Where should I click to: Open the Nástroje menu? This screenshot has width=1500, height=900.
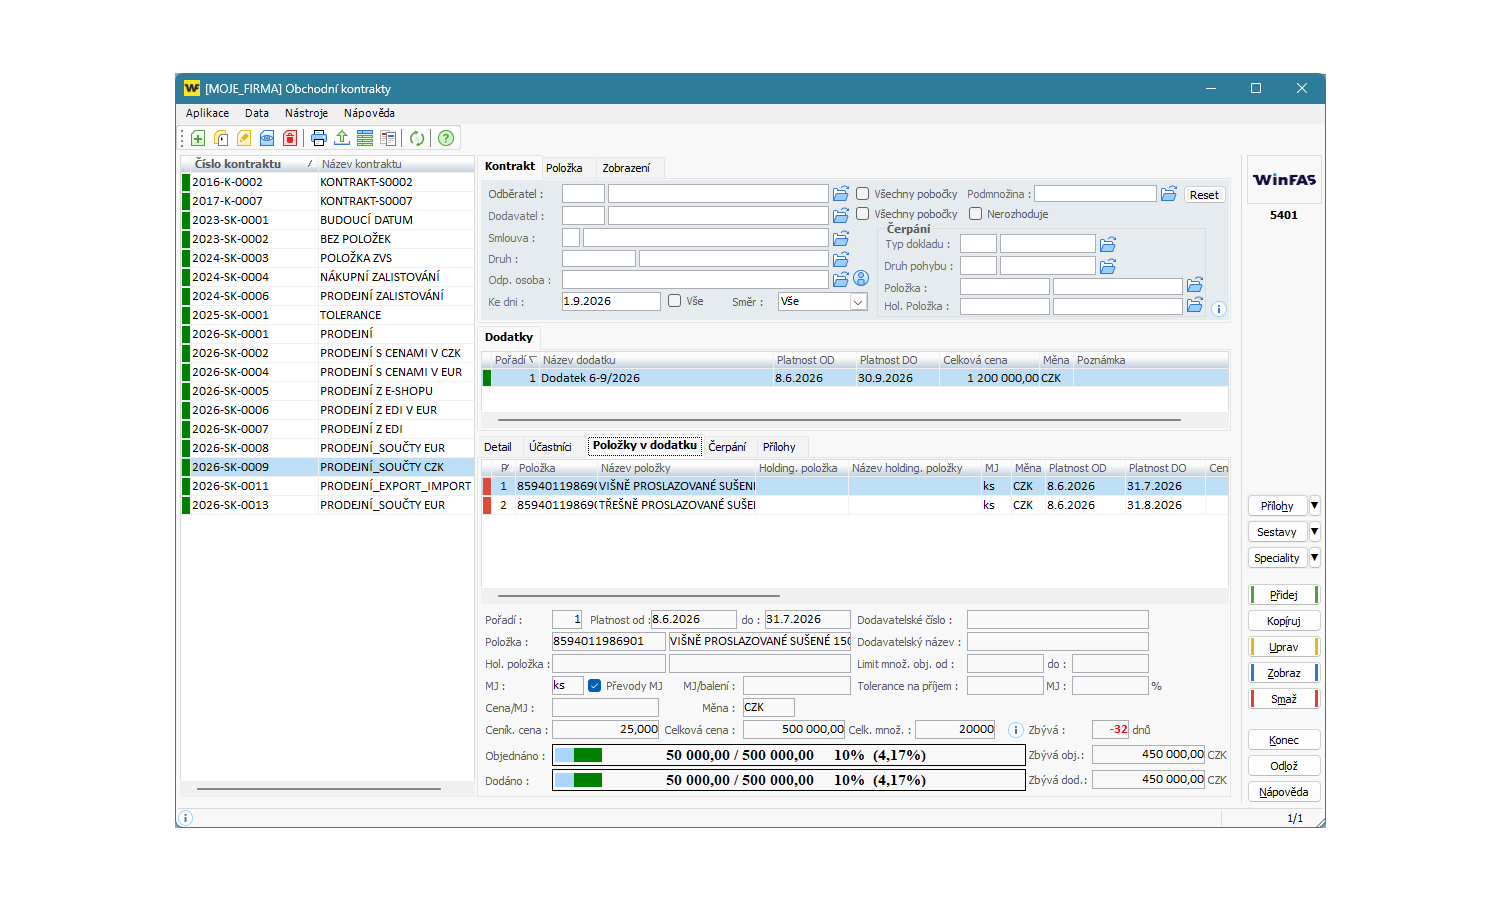point(306,113)
